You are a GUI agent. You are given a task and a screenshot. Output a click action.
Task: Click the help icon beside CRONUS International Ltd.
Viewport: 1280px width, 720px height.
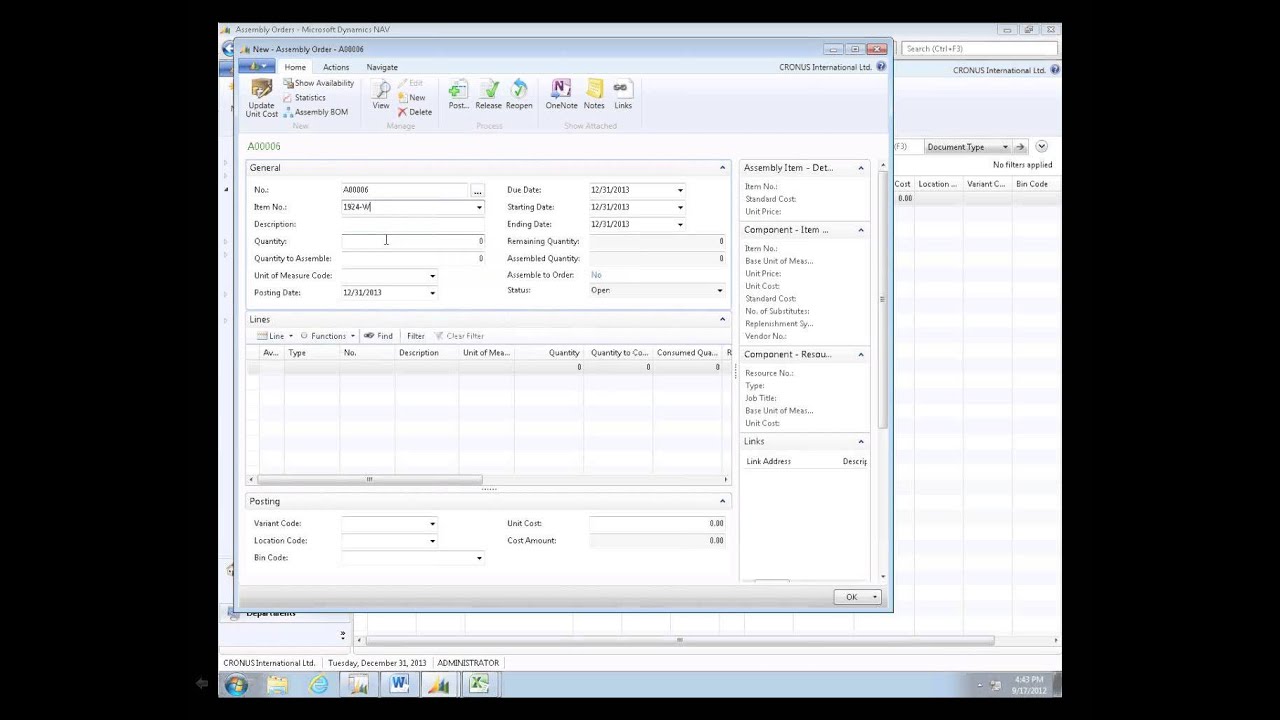coord(881,67)
